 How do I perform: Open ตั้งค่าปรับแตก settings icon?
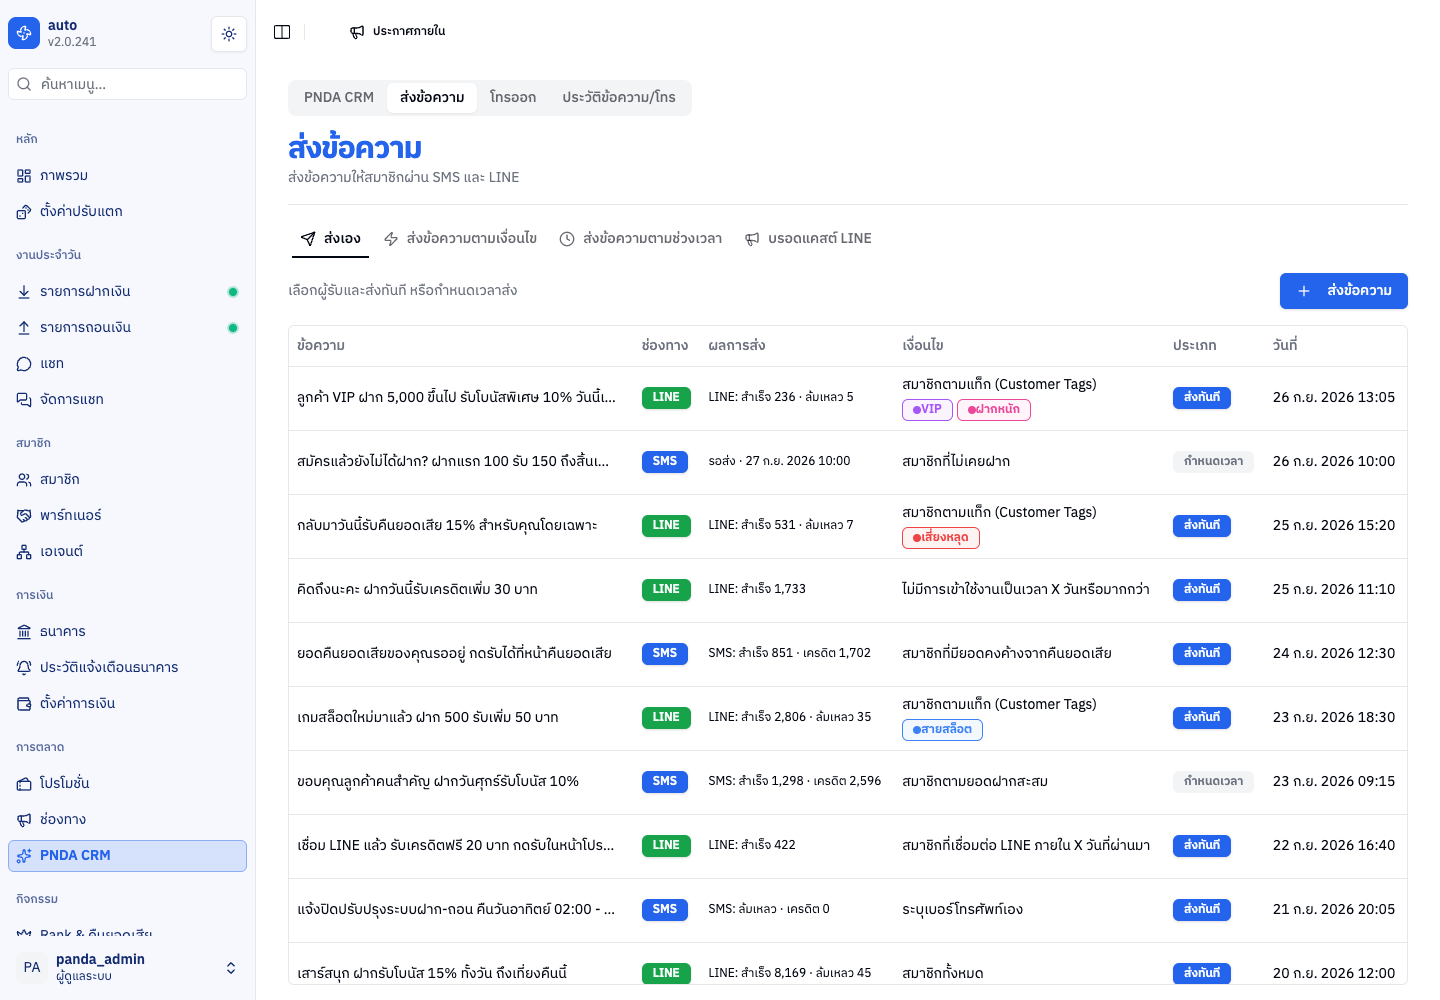(x=24, y=212)
